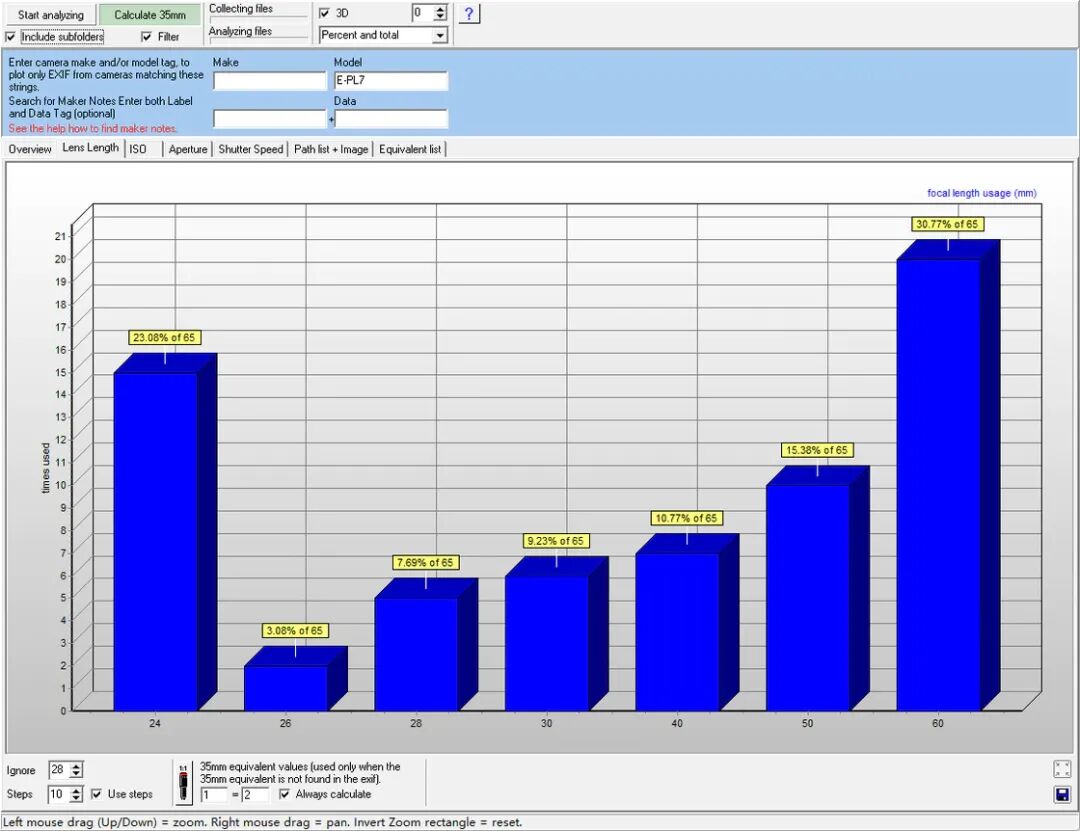
Task: Focus the Model field containing E-PL7
Action: pyautogui.click(x=391, y=81)
